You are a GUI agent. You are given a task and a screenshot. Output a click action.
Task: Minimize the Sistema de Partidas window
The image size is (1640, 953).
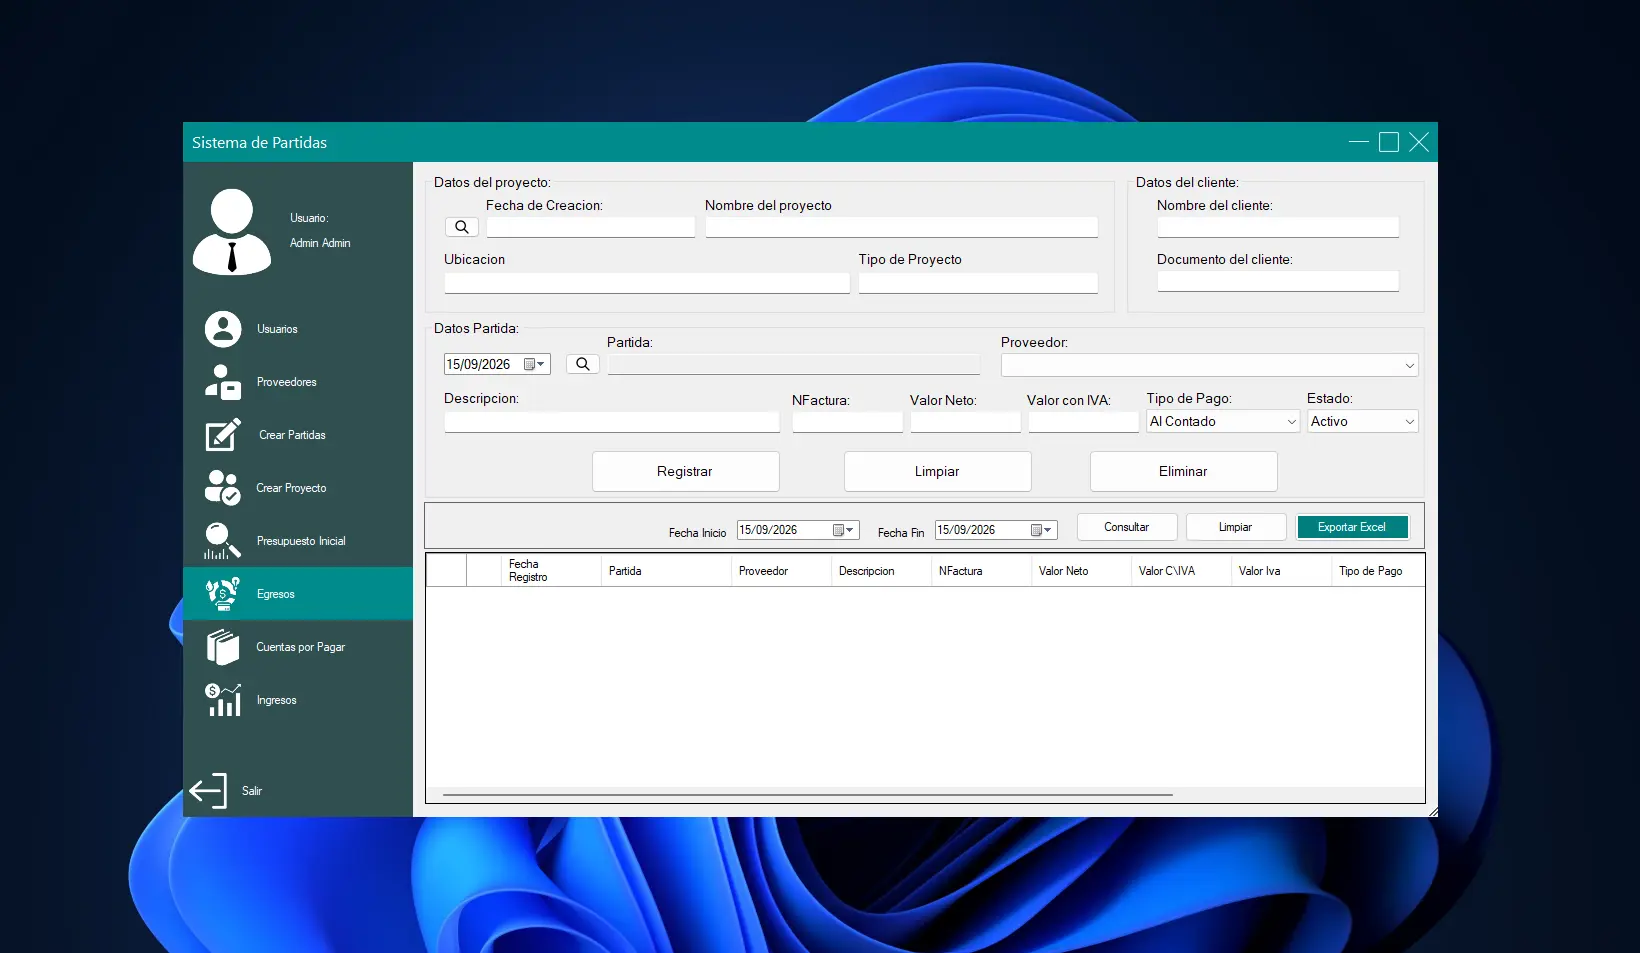(1359, 142)
